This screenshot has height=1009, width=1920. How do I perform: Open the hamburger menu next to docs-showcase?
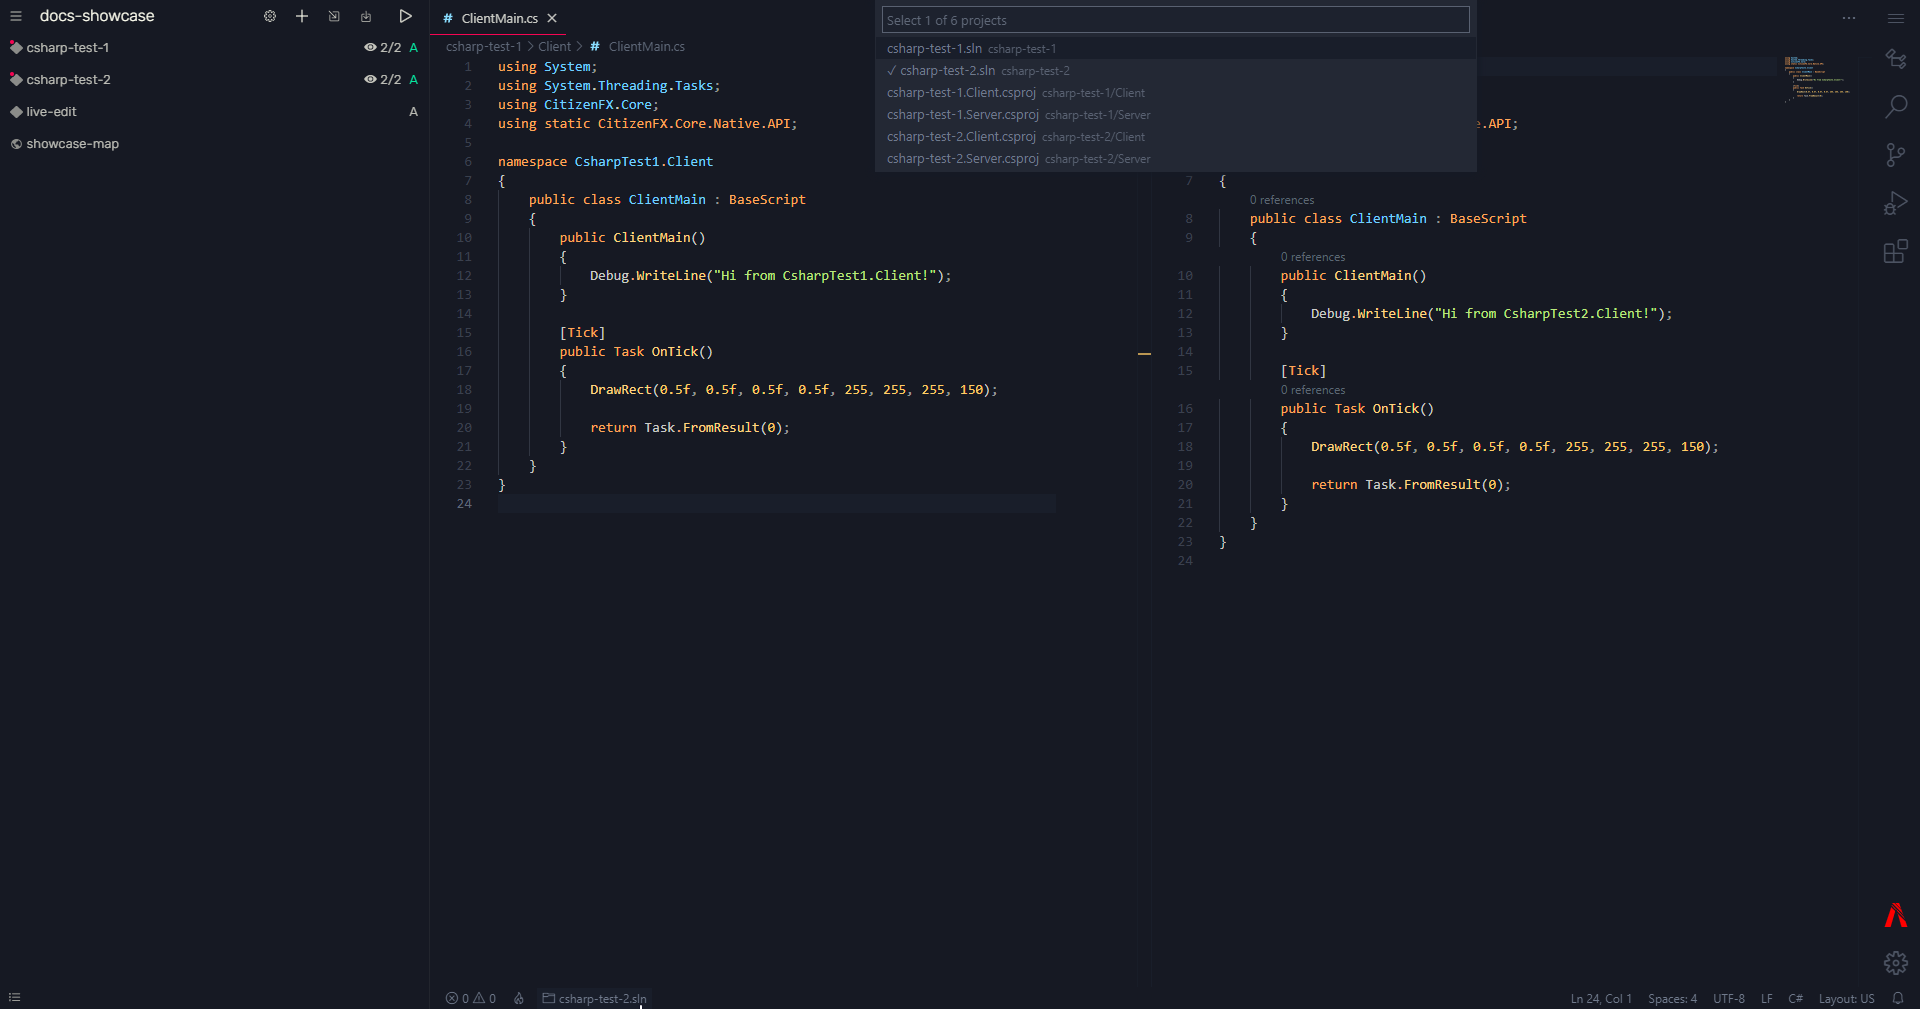click(x=15, y=16)
